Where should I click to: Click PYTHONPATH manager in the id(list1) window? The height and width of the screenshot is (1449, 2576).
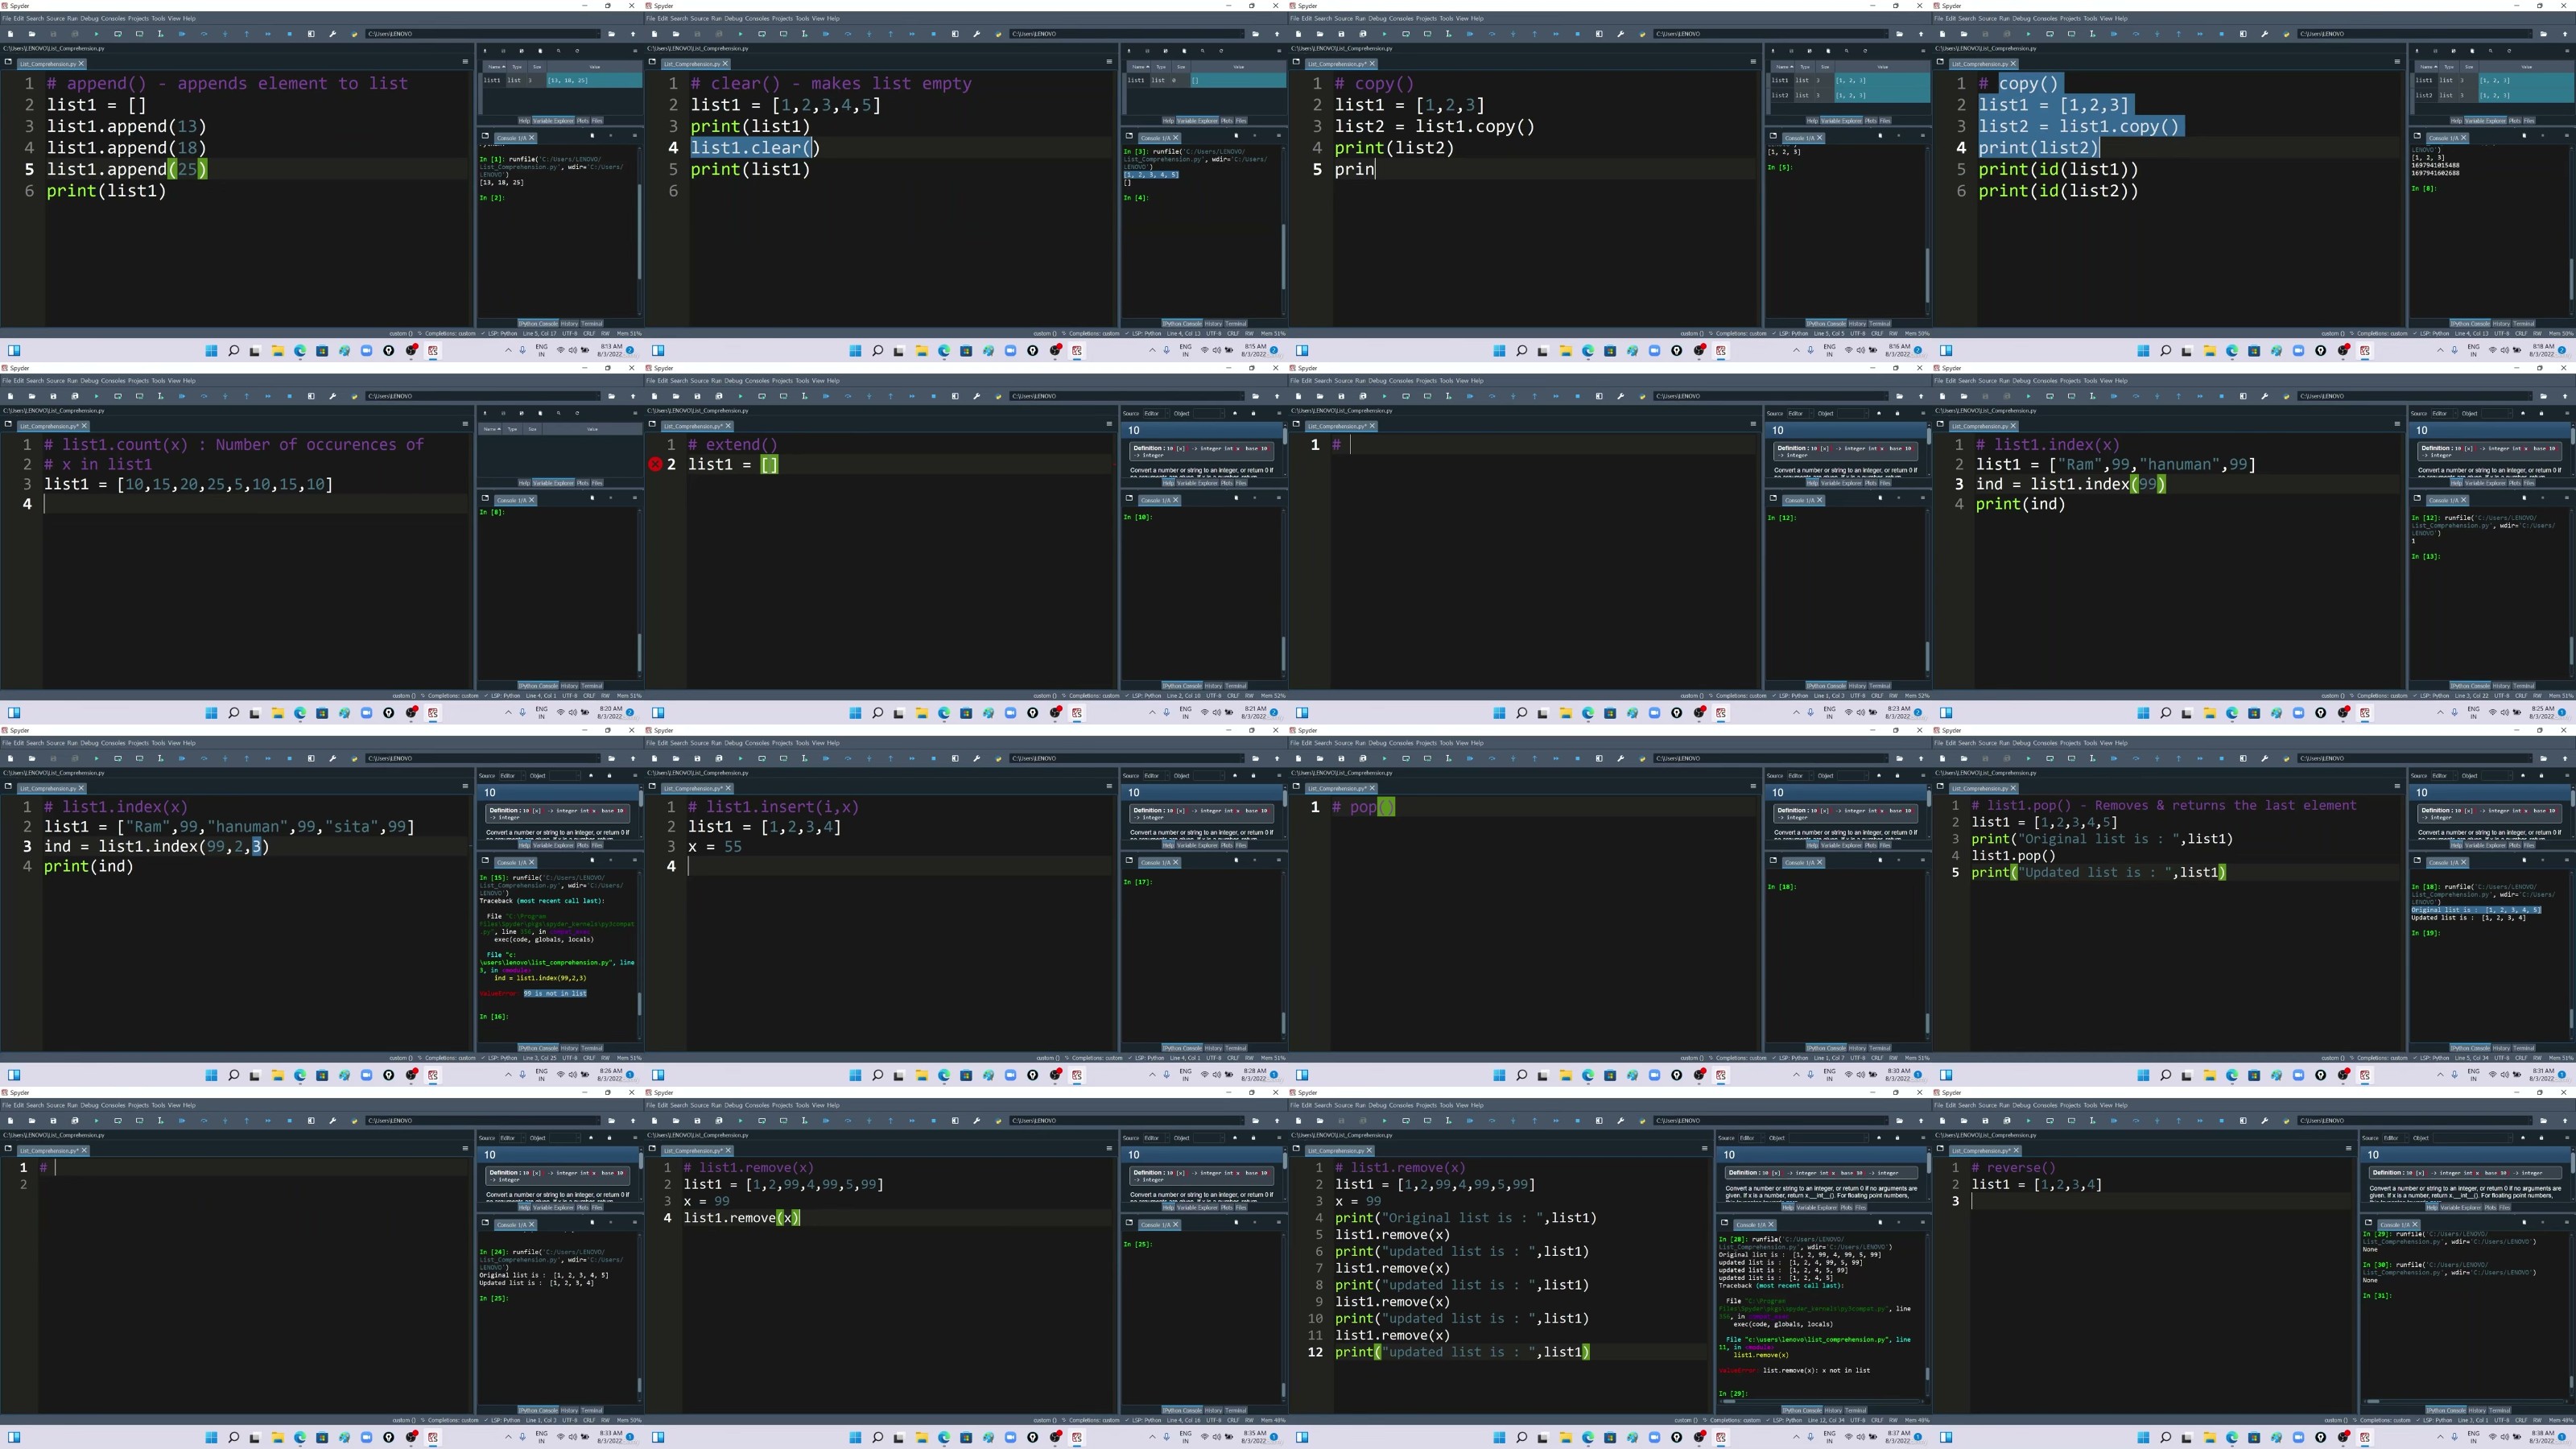click(2286, 34)
